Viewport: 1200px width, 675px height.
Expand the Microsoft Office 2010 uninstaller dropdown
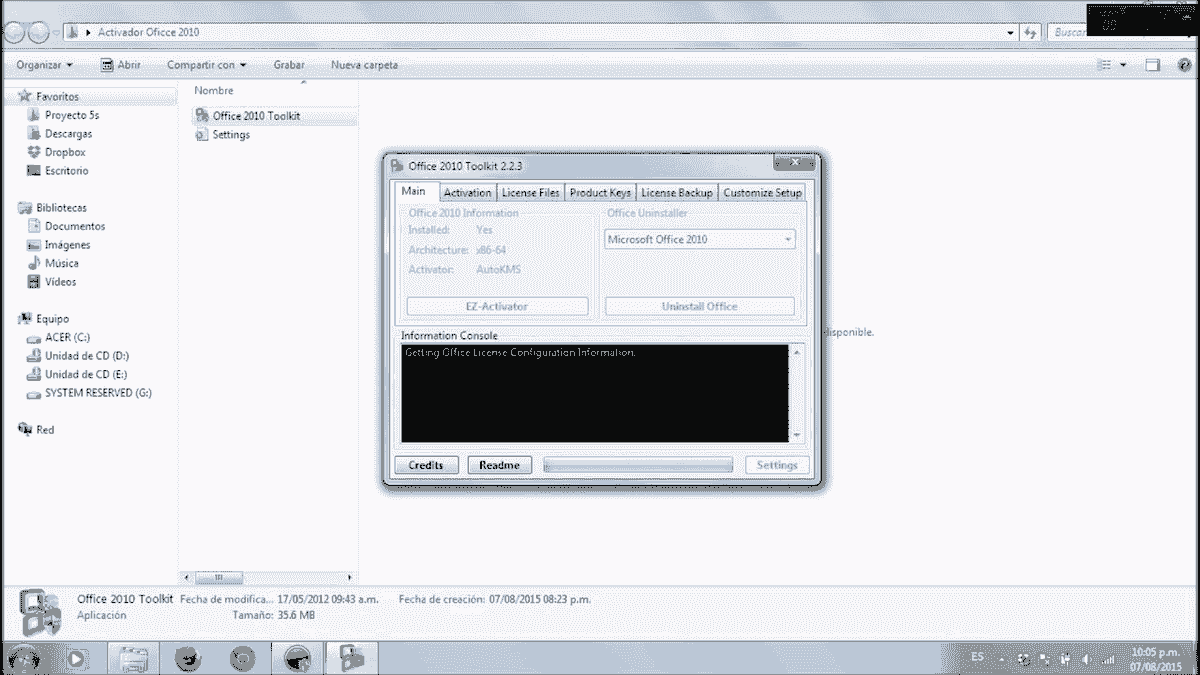pos(700,239)
